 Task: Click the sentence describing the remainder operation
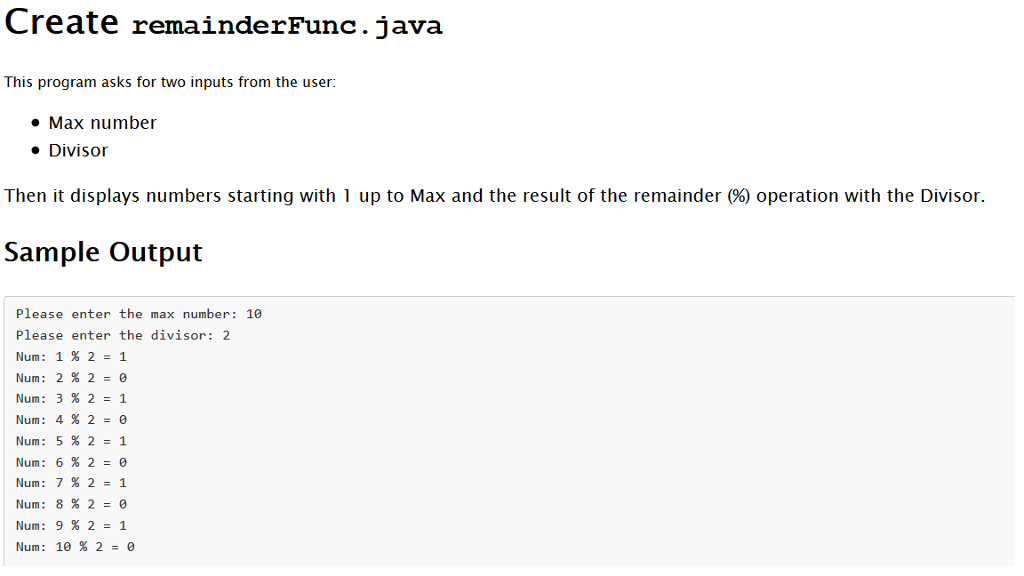[494, 196]
